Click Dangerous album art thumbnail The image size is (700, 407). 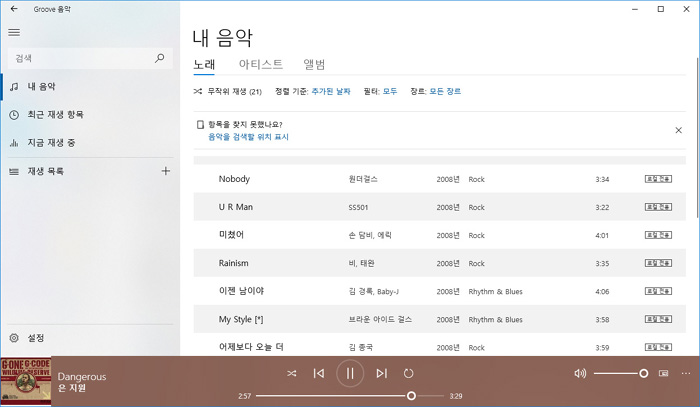click(26, 381)
